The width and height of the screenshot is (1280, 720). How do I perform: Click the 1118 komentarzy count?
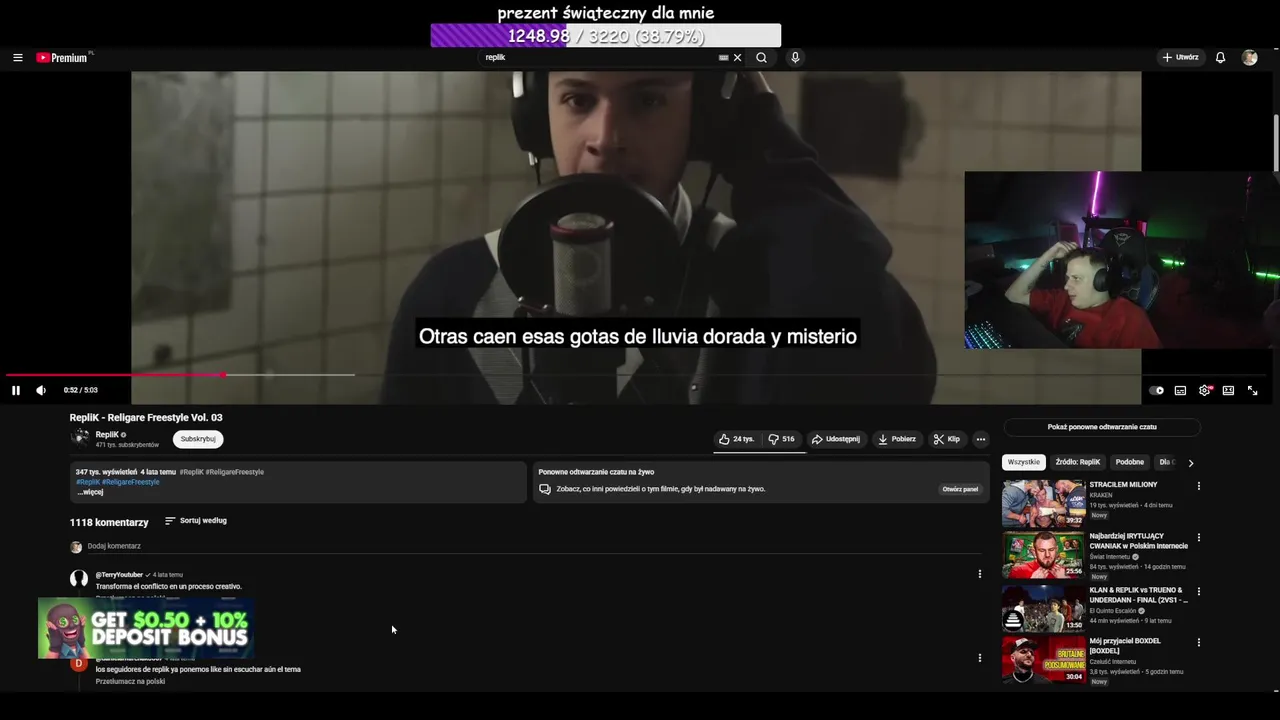109,522
